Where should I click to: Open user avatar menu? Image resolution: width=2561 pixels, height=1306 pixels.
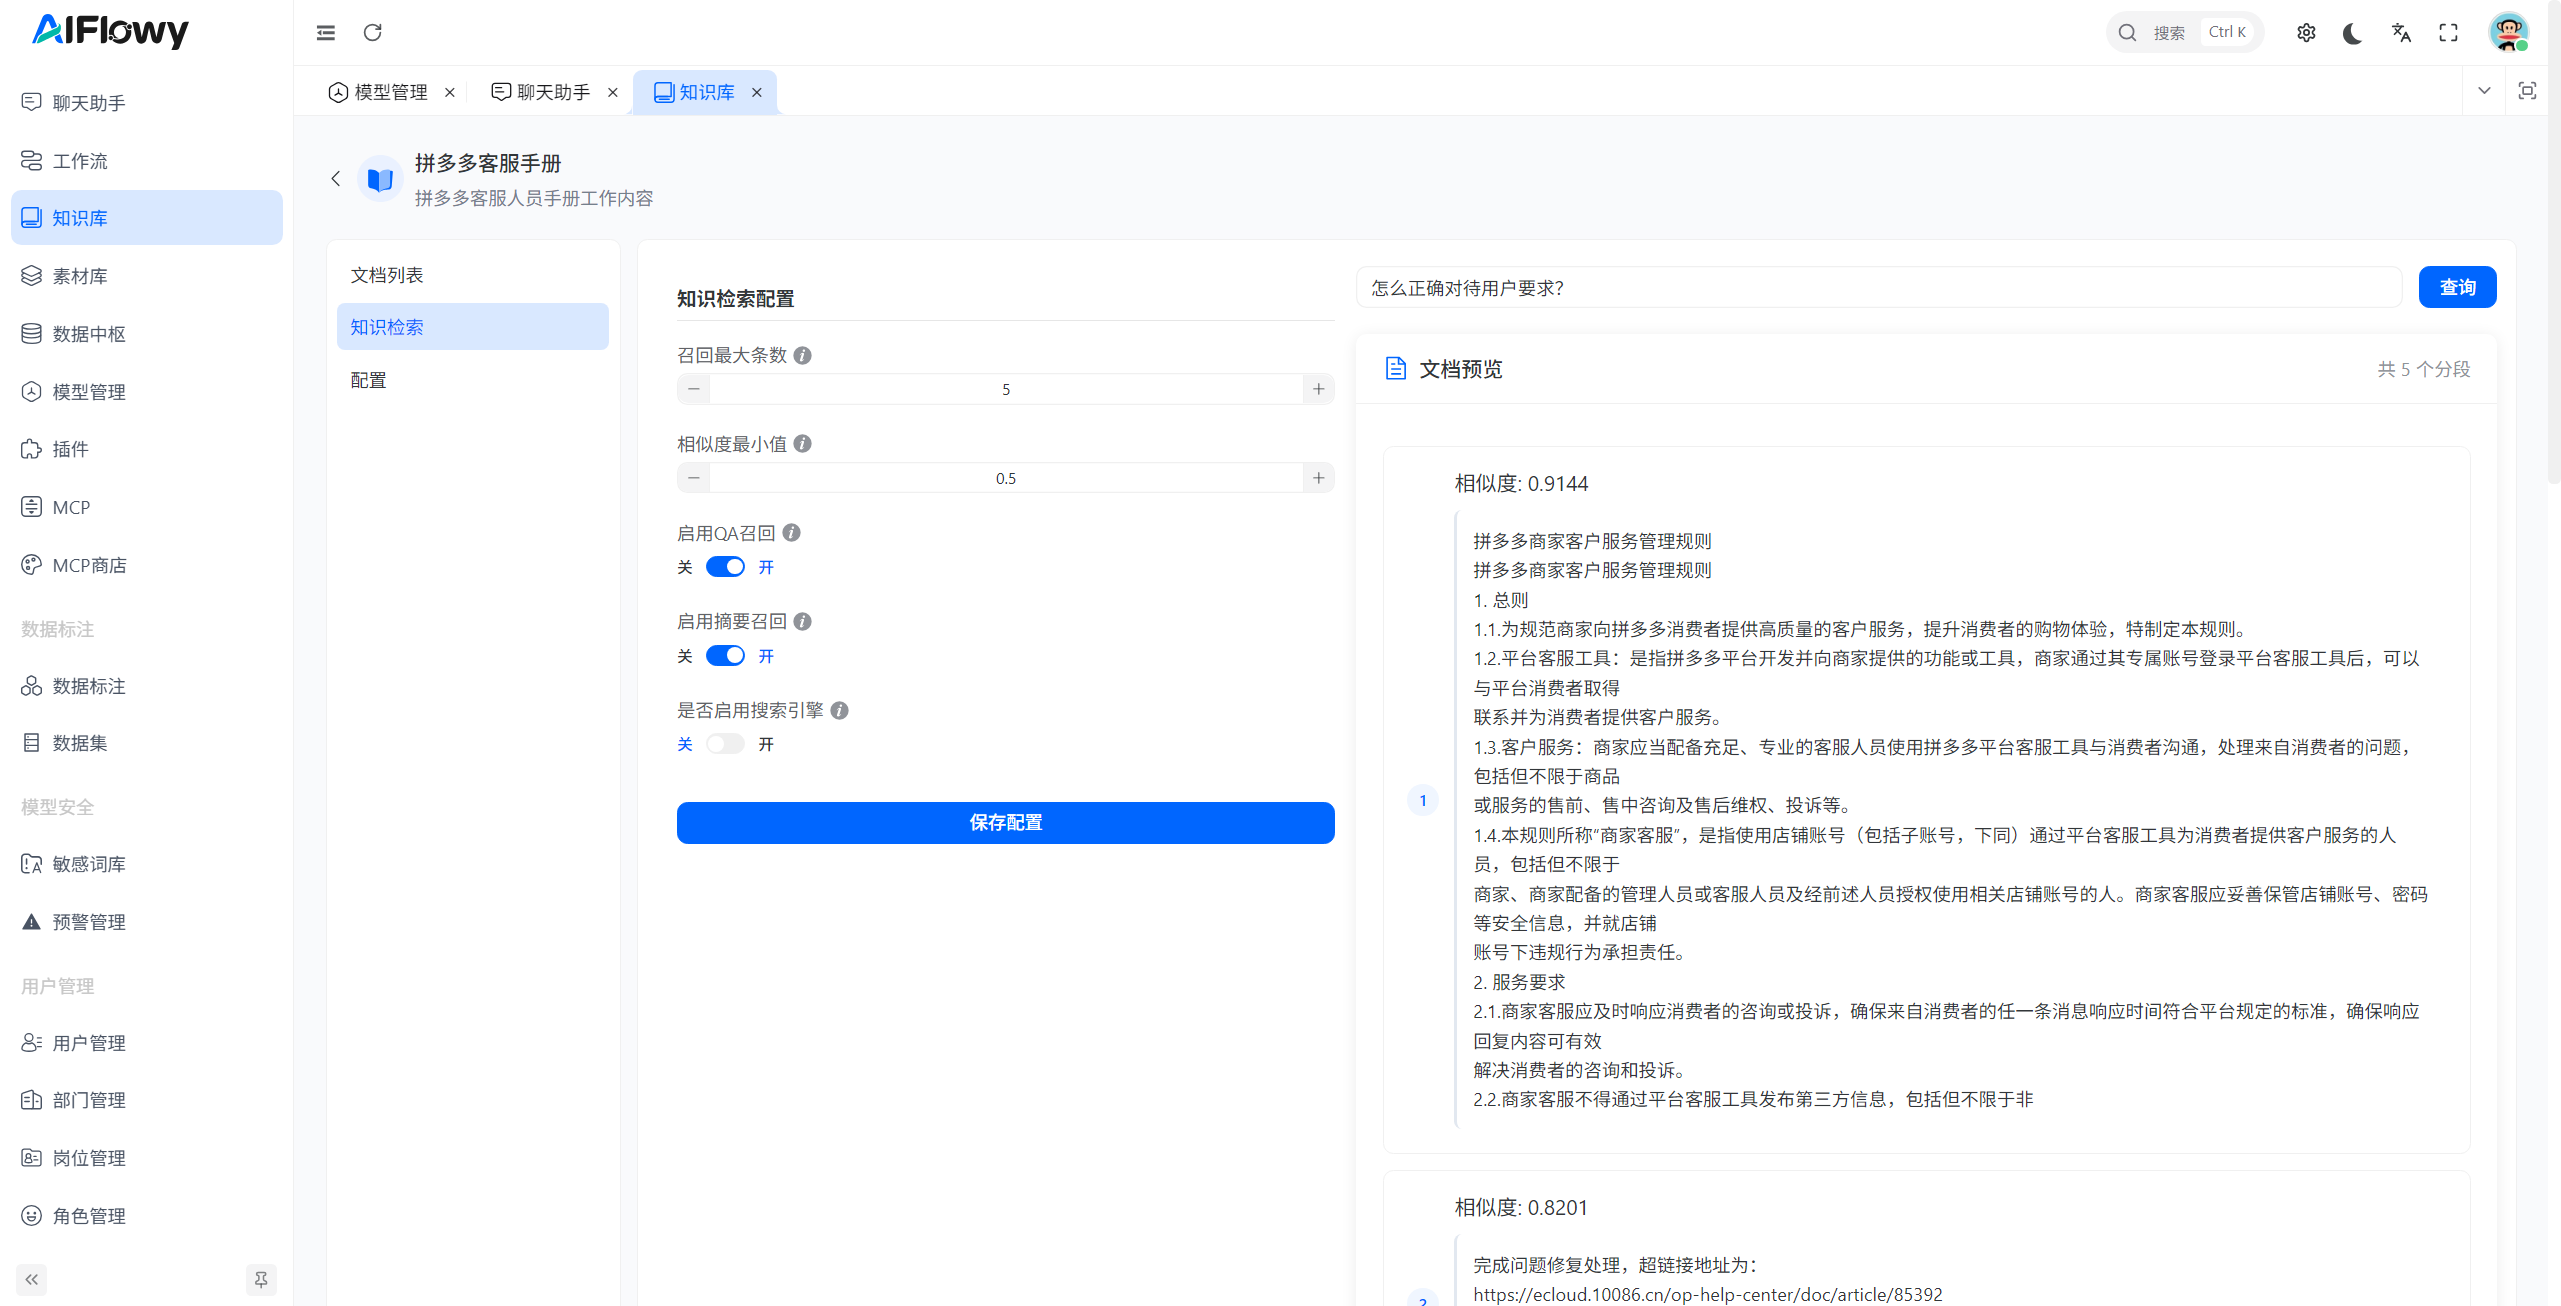click(2508, 33)
